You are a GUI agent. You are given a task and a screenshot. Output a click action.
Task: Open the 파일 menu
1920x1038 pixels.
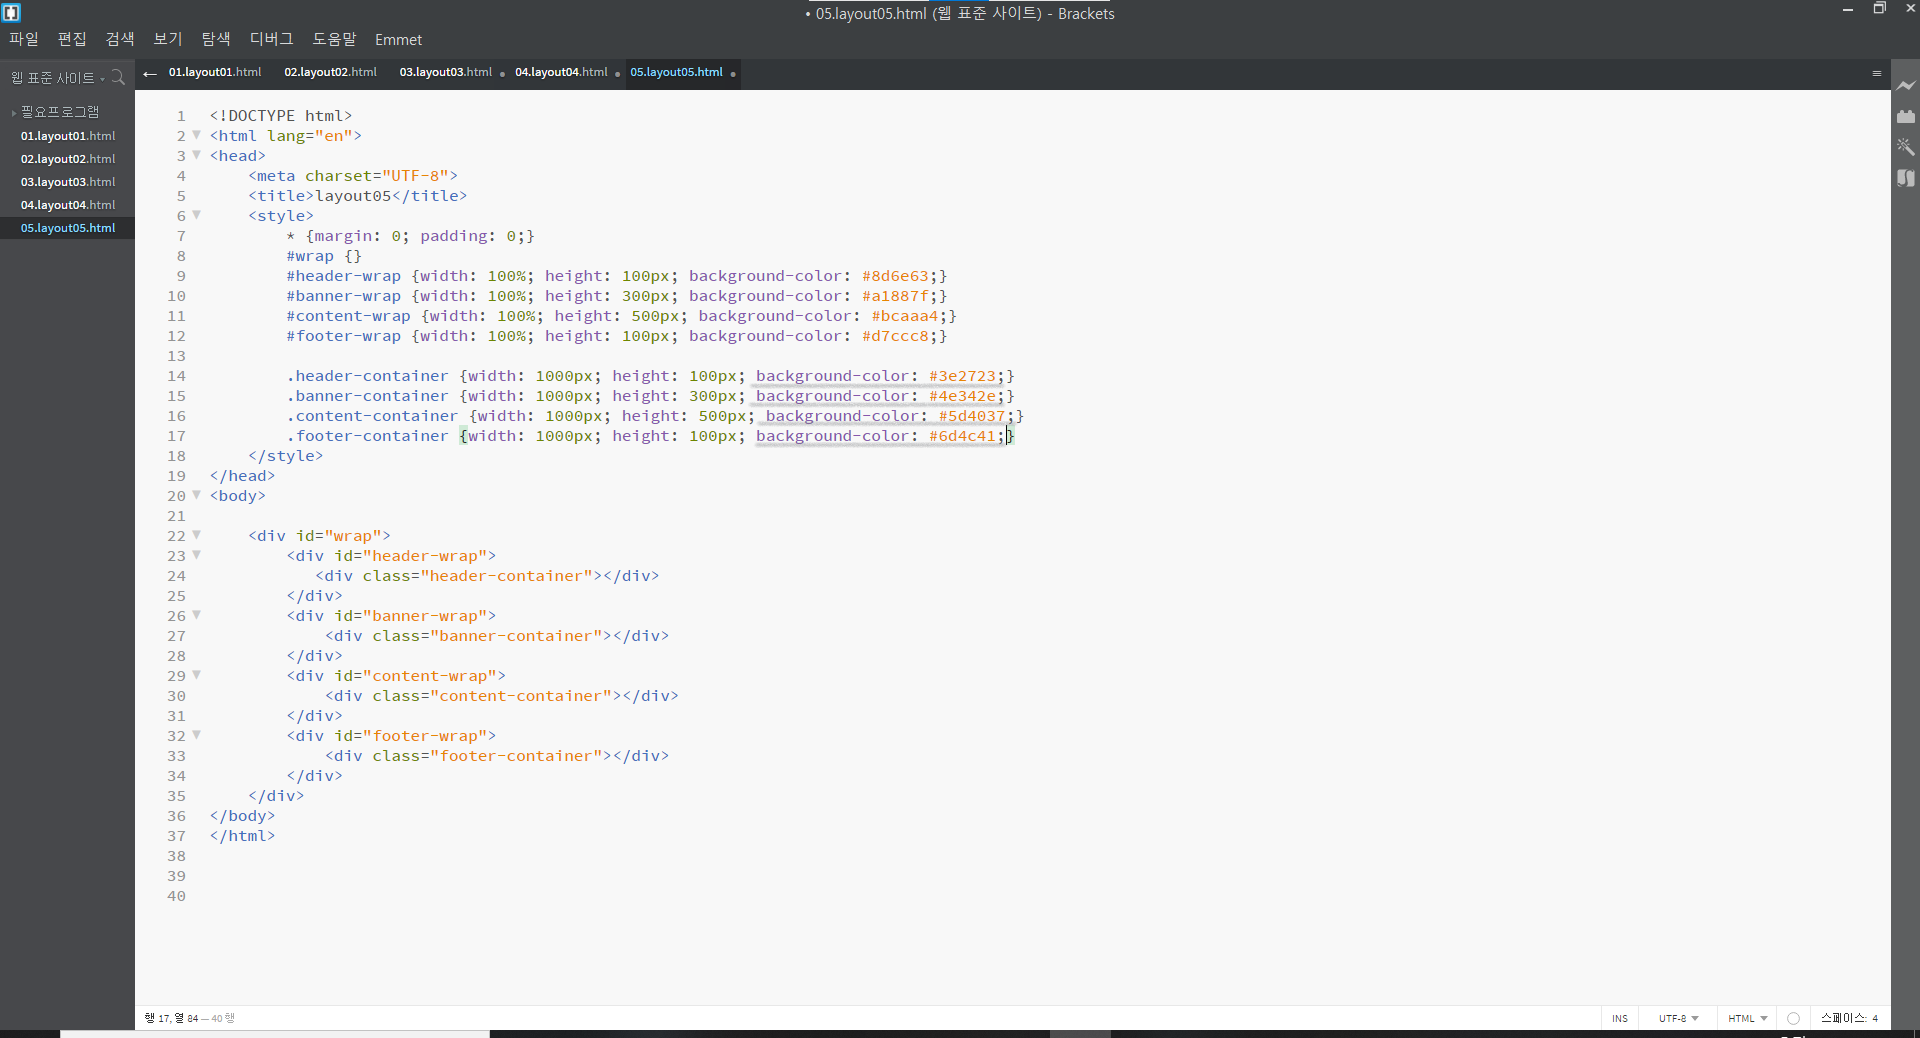(24, 39)
